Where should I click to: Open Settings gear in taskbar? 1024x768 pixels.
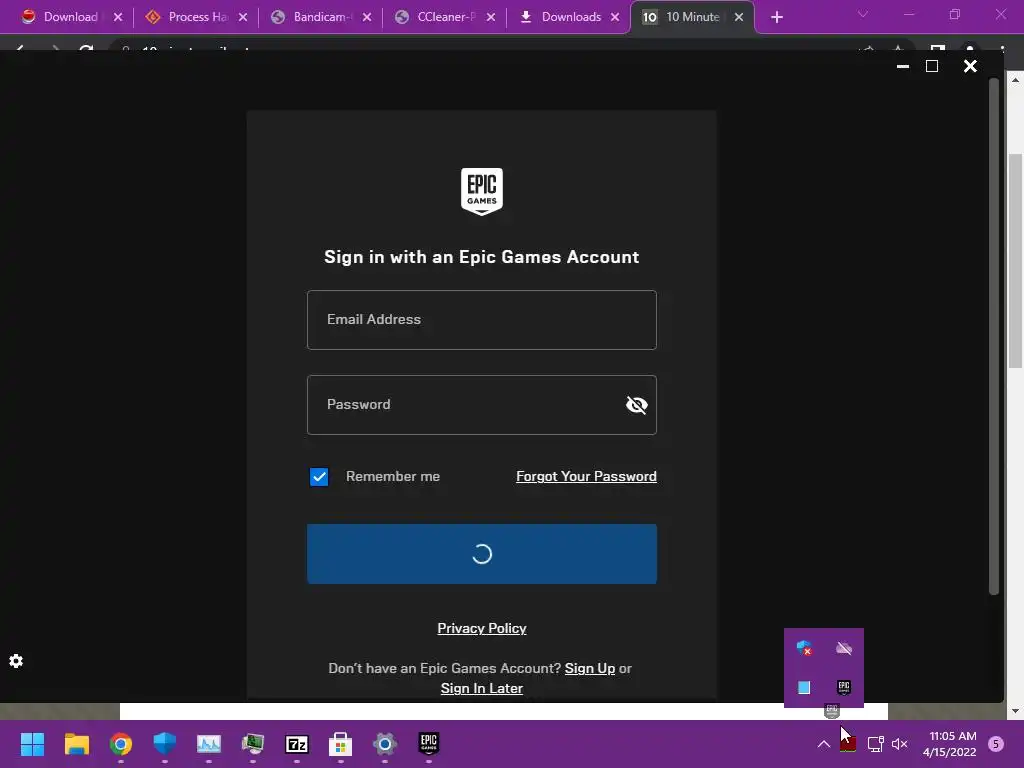coord(385,744)
